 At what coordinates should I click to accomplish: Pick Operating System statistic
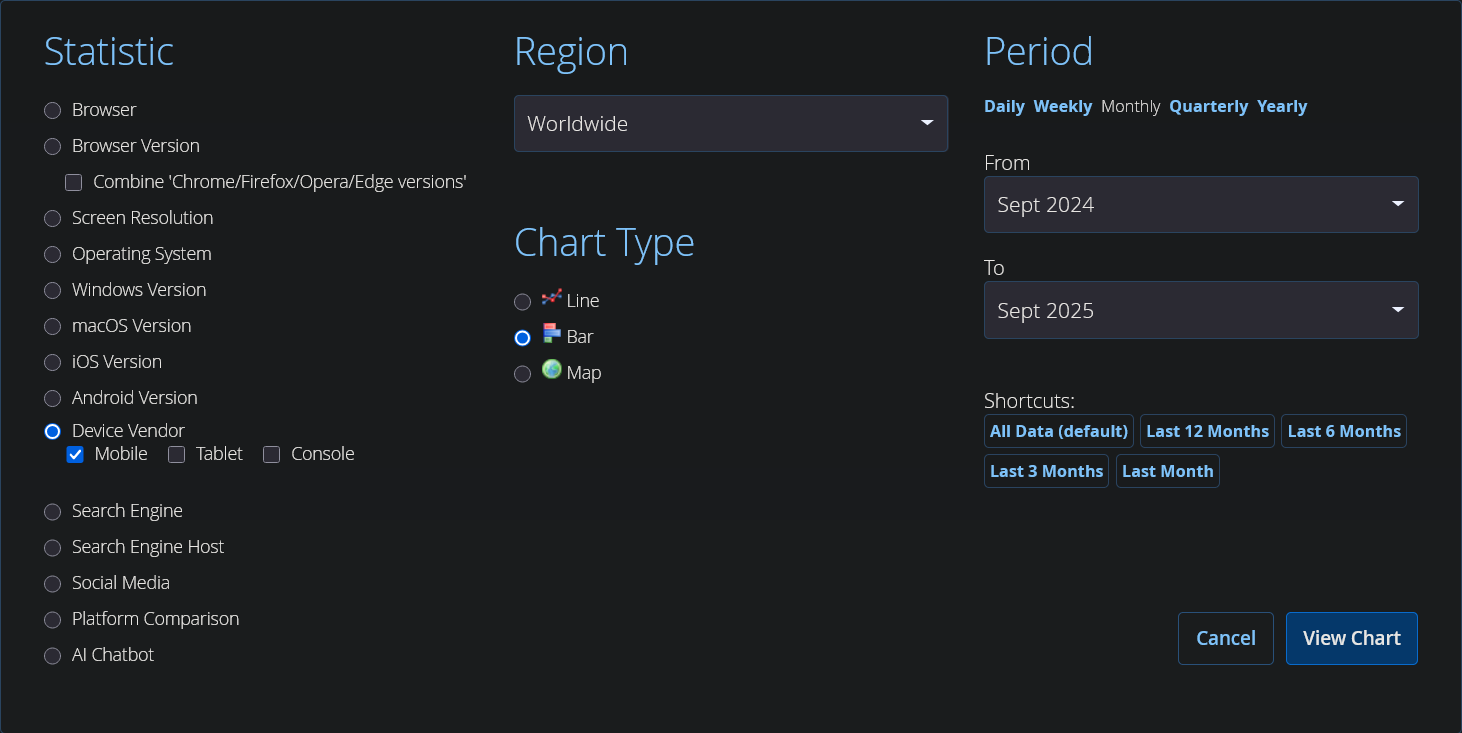coord(53,254)
